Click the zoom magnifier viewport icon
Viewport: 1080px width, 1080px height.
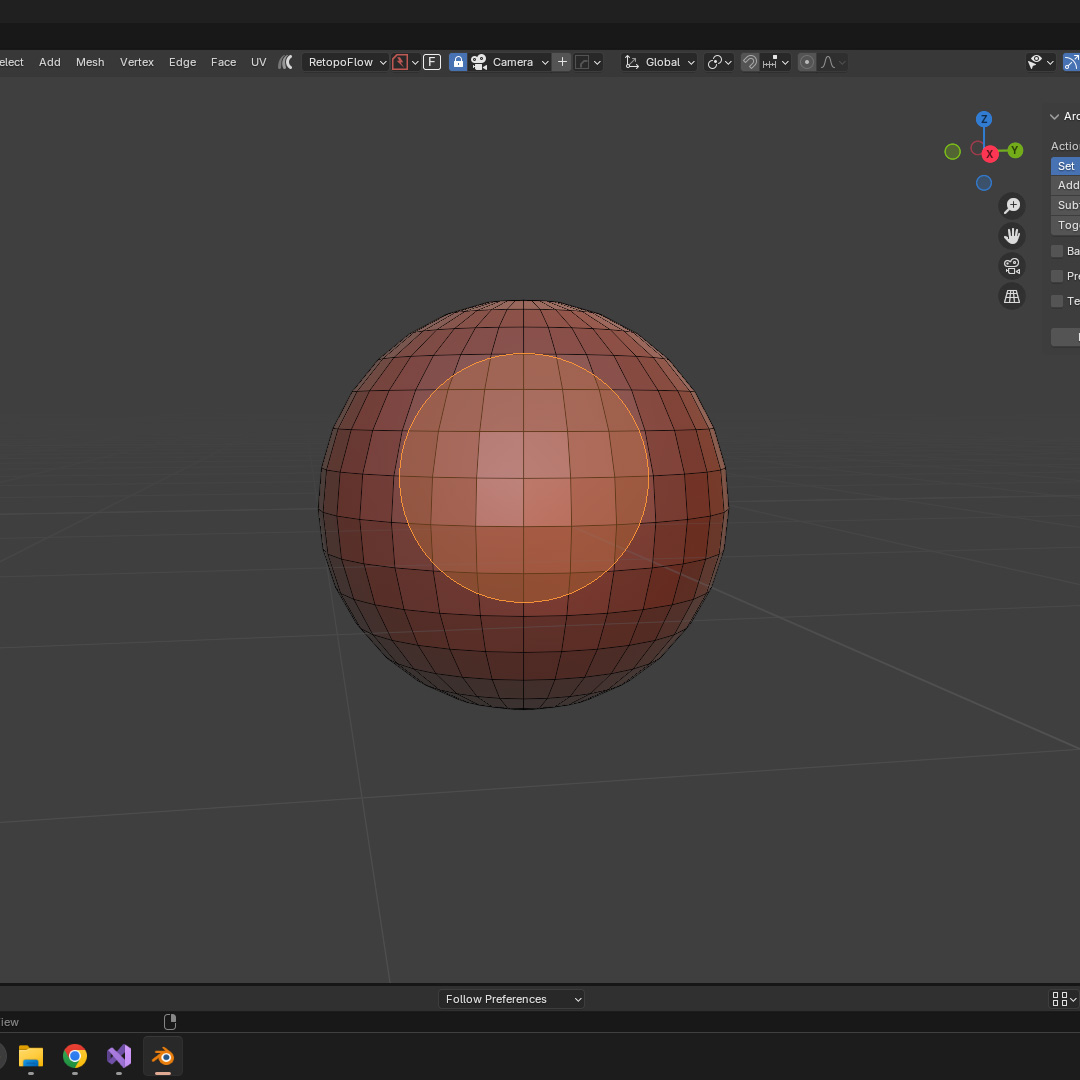1012,206
